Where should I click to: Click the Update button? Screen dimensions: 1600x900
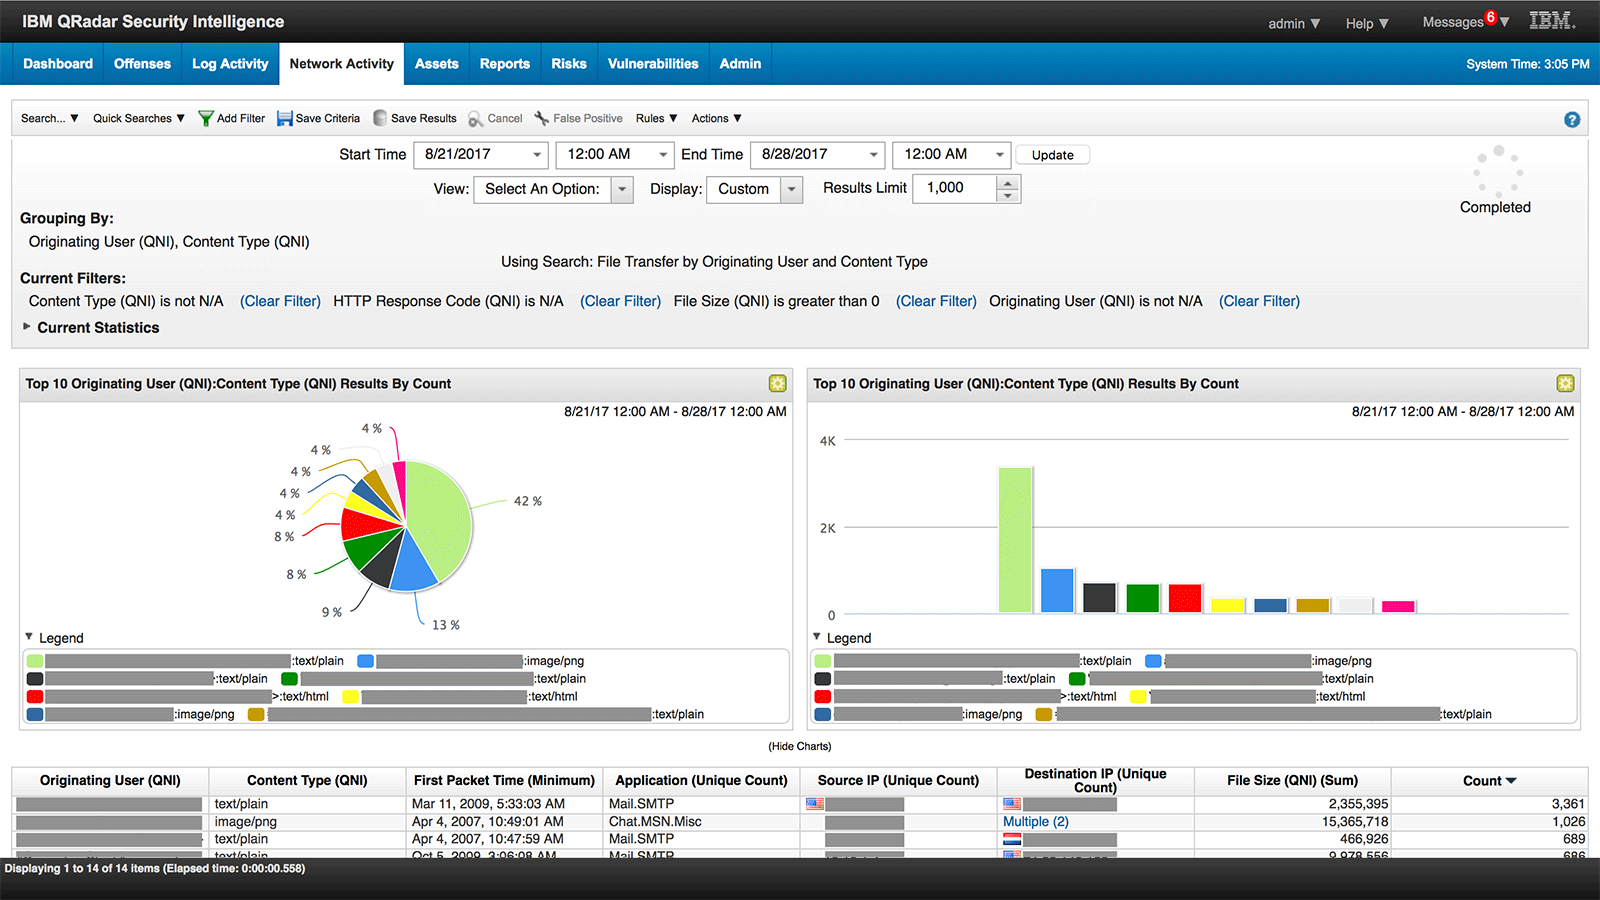pos(1053,155)
